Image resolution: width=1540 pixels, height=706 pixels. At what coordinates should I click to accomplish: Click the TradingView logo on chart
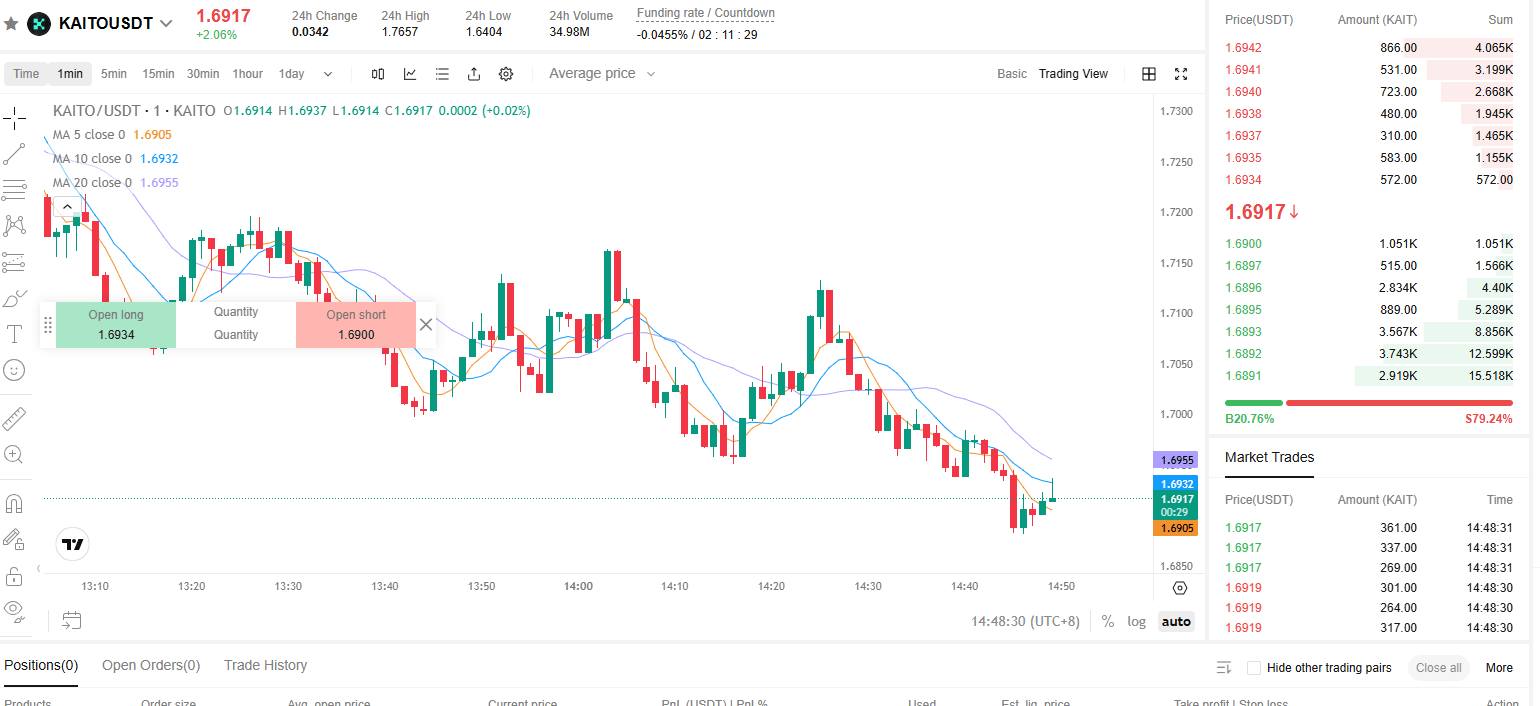coord(72,544)
